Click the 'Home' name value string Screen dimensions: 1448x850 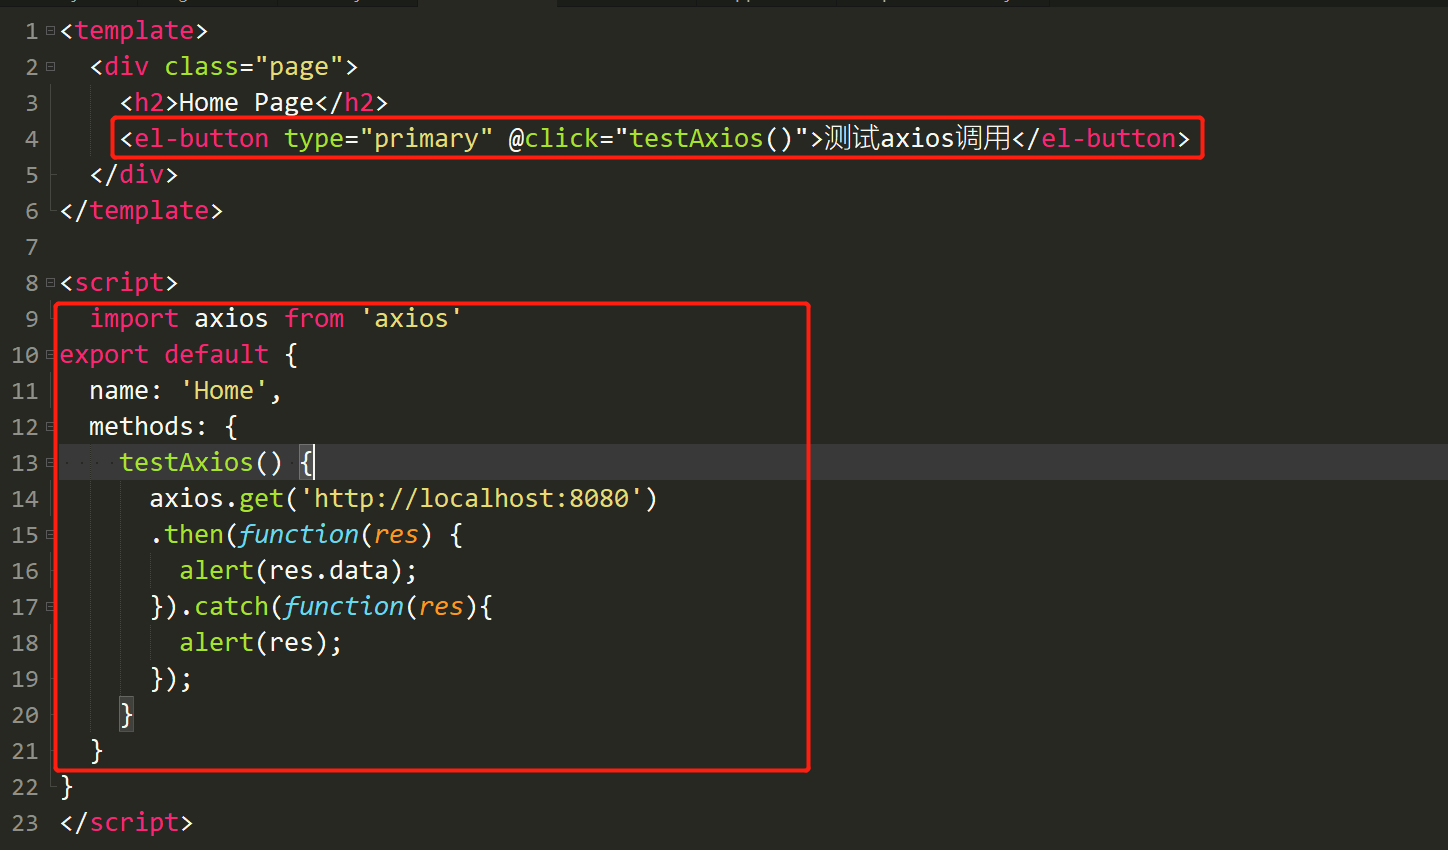[x=222, y=390]
